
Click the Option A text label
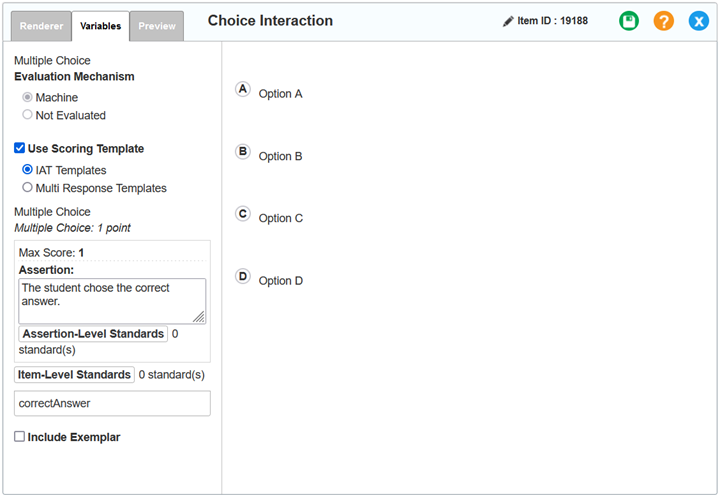pos(281,94)
